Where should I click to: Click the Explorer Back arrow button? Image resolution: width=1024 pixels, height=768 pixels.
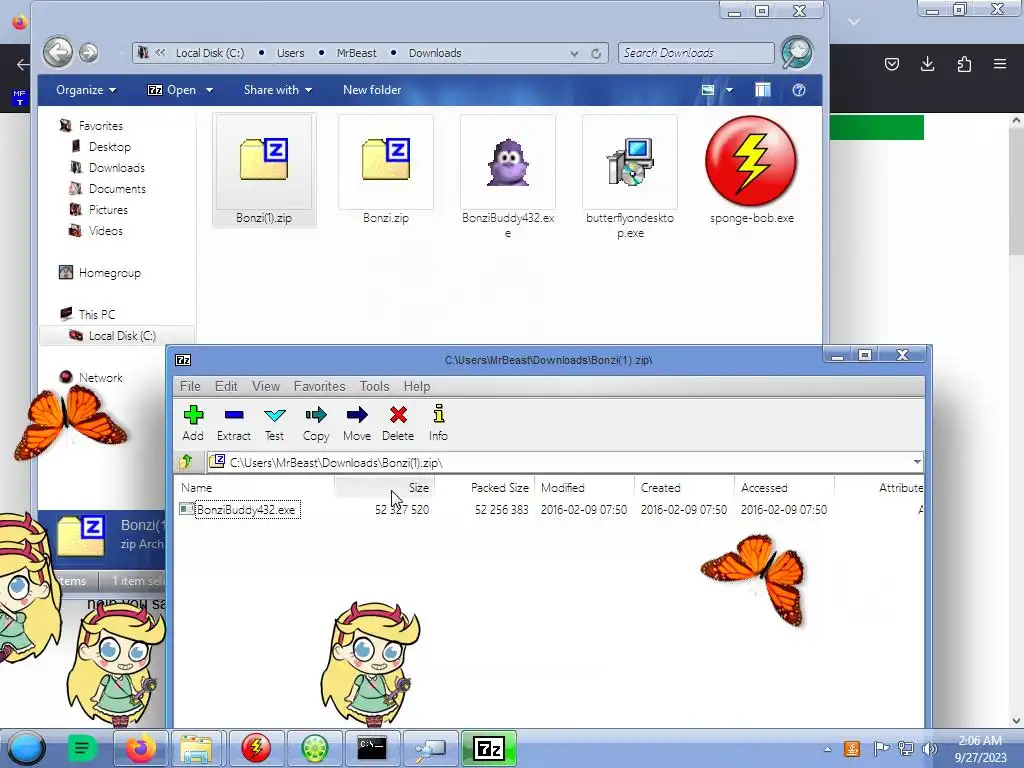click(57, 52)
